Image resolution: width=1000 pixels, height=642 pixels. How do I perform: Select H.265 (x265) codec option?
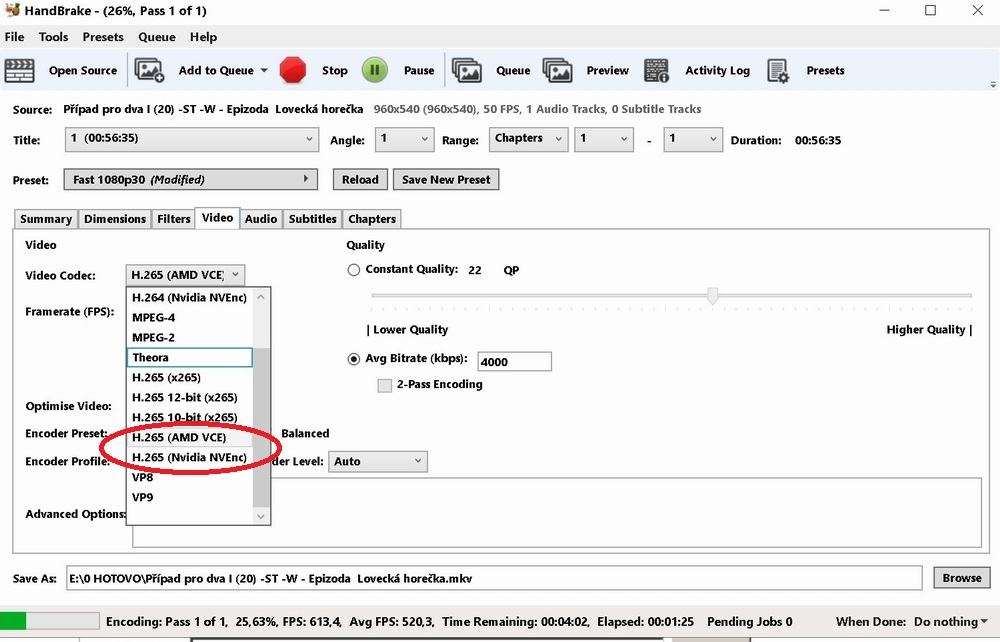(x=189, y=377)
